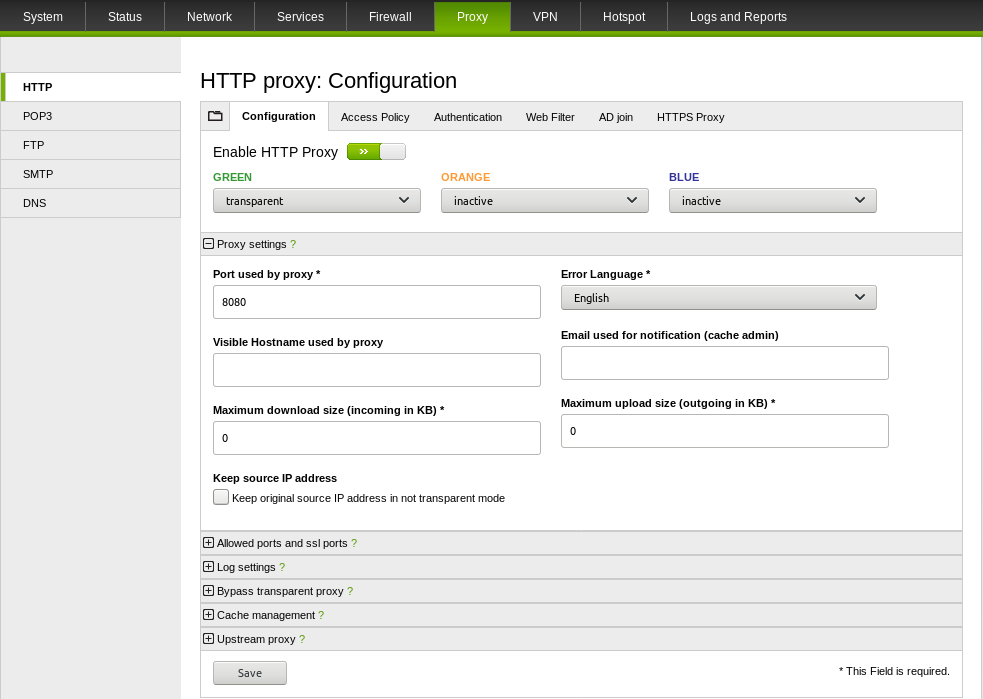This screenshot has height=699, width=983.
Task: Click the folder icon beside Configuration tab
Action: [x=215, y=116]
